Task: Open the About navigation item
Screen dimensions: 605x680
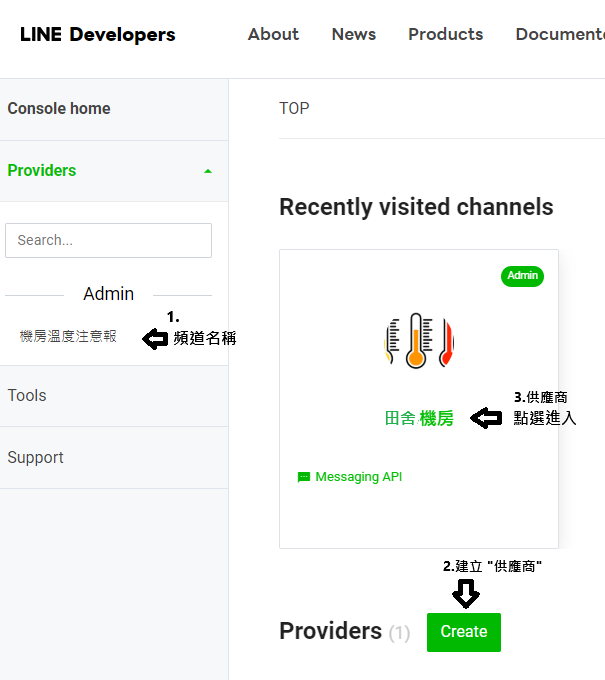Action: click(x=273, y=34)
